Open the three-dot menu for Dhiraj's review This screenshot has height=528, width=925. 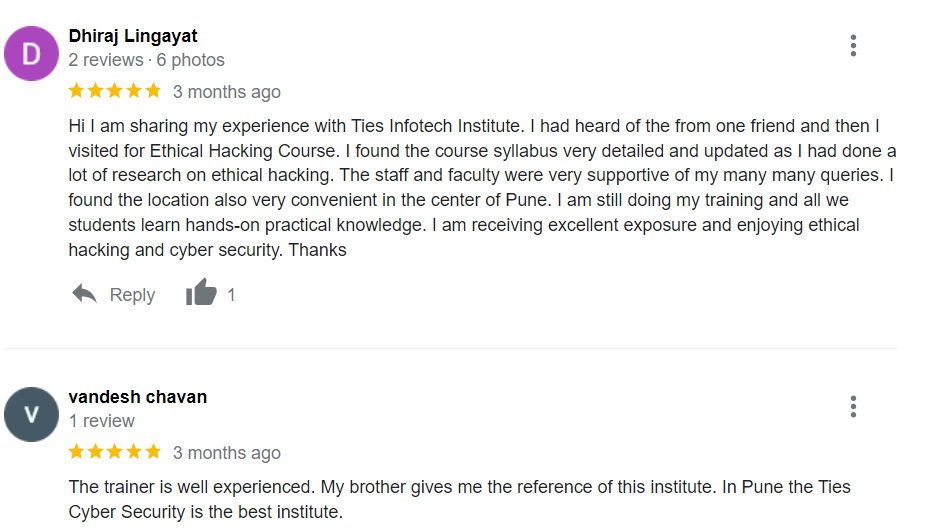tap(853, 45)
